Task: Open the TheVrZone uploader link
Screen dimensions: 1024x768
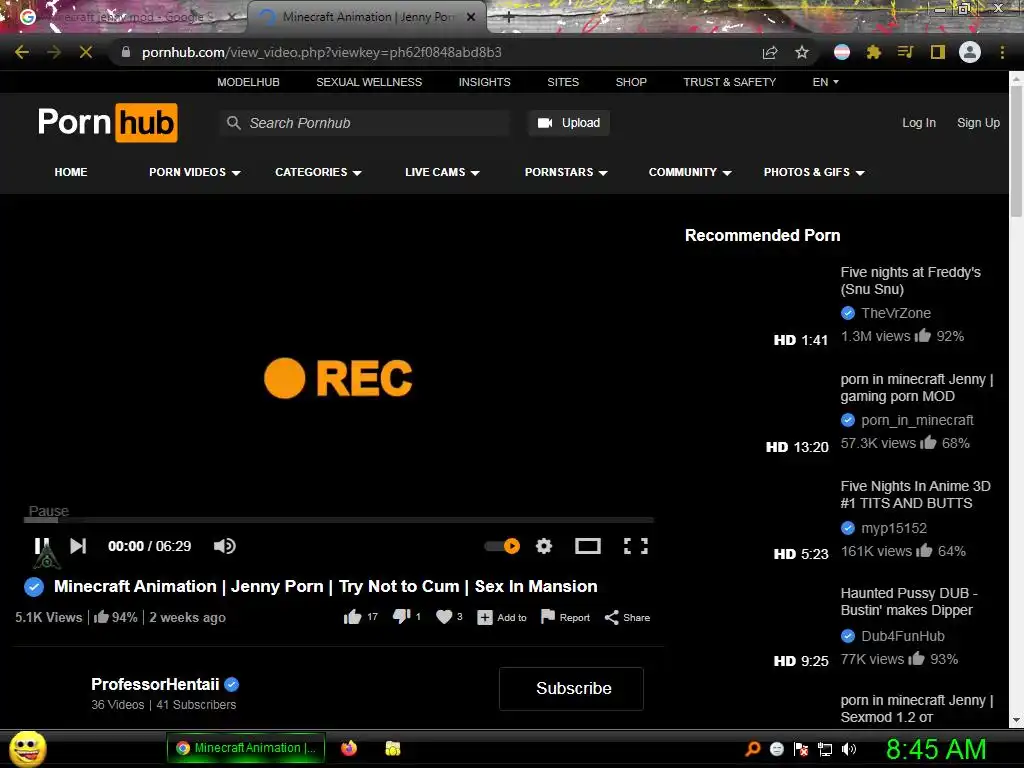Action: coord(896,313)
